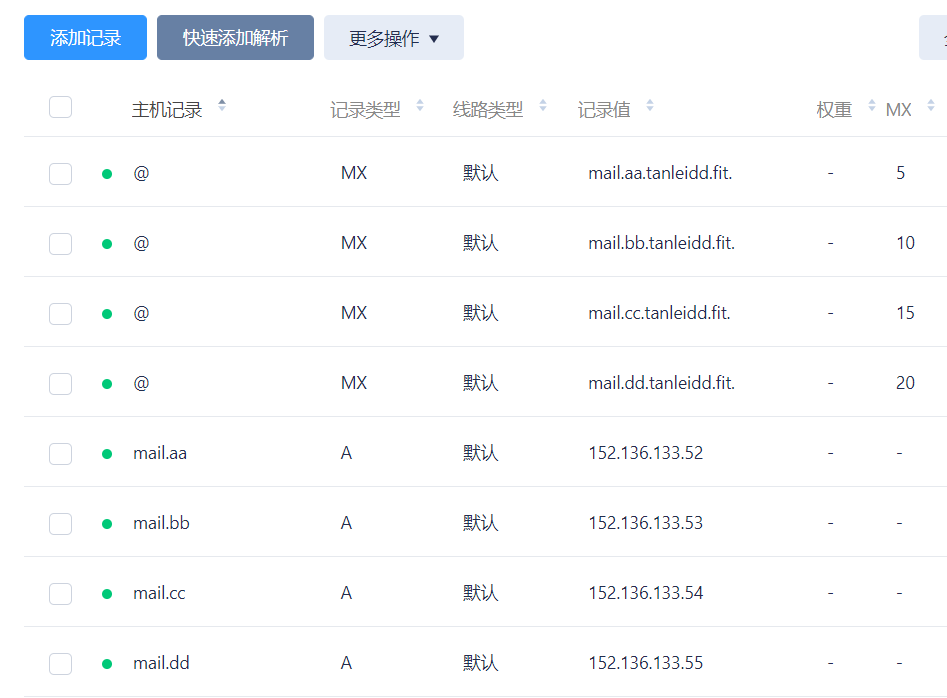Click green status dot of mail.cc.tanleidd.fit. row
This screenshot has width=947, height=698.
(107, 314)
